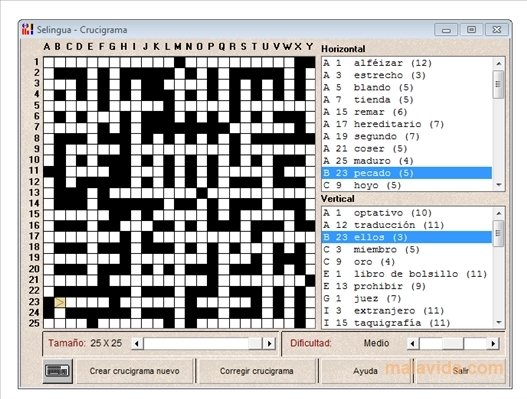
Task: Select horizontal clue 'remar (6)'
Action: [x=407, y=112]
